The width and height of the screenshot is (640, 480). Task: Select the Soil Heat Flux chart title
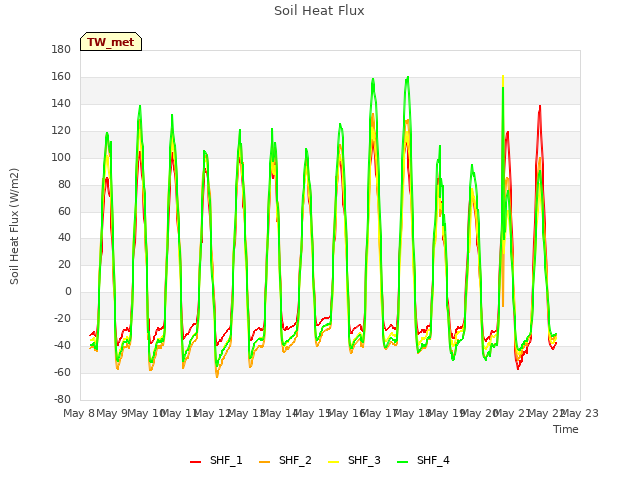[319, 11]
